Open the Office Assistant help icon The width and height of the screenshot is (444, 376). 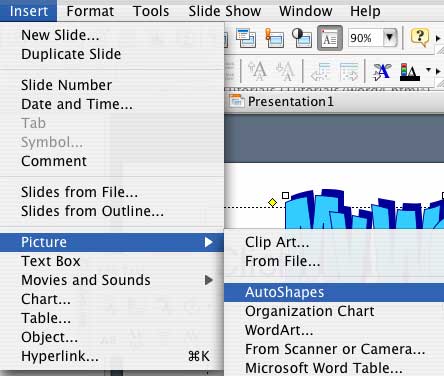419,37
